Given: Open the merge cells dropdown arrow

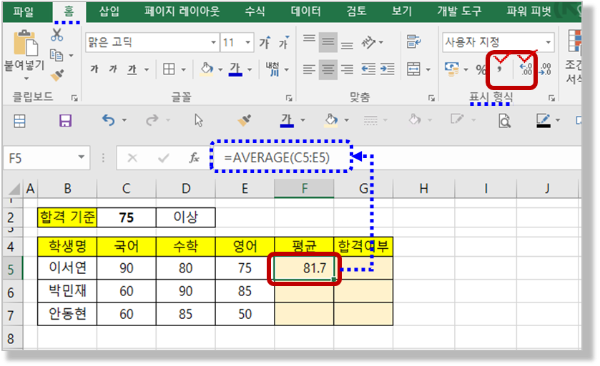Looking at the screenshot, I should click(x=428, y=70).
